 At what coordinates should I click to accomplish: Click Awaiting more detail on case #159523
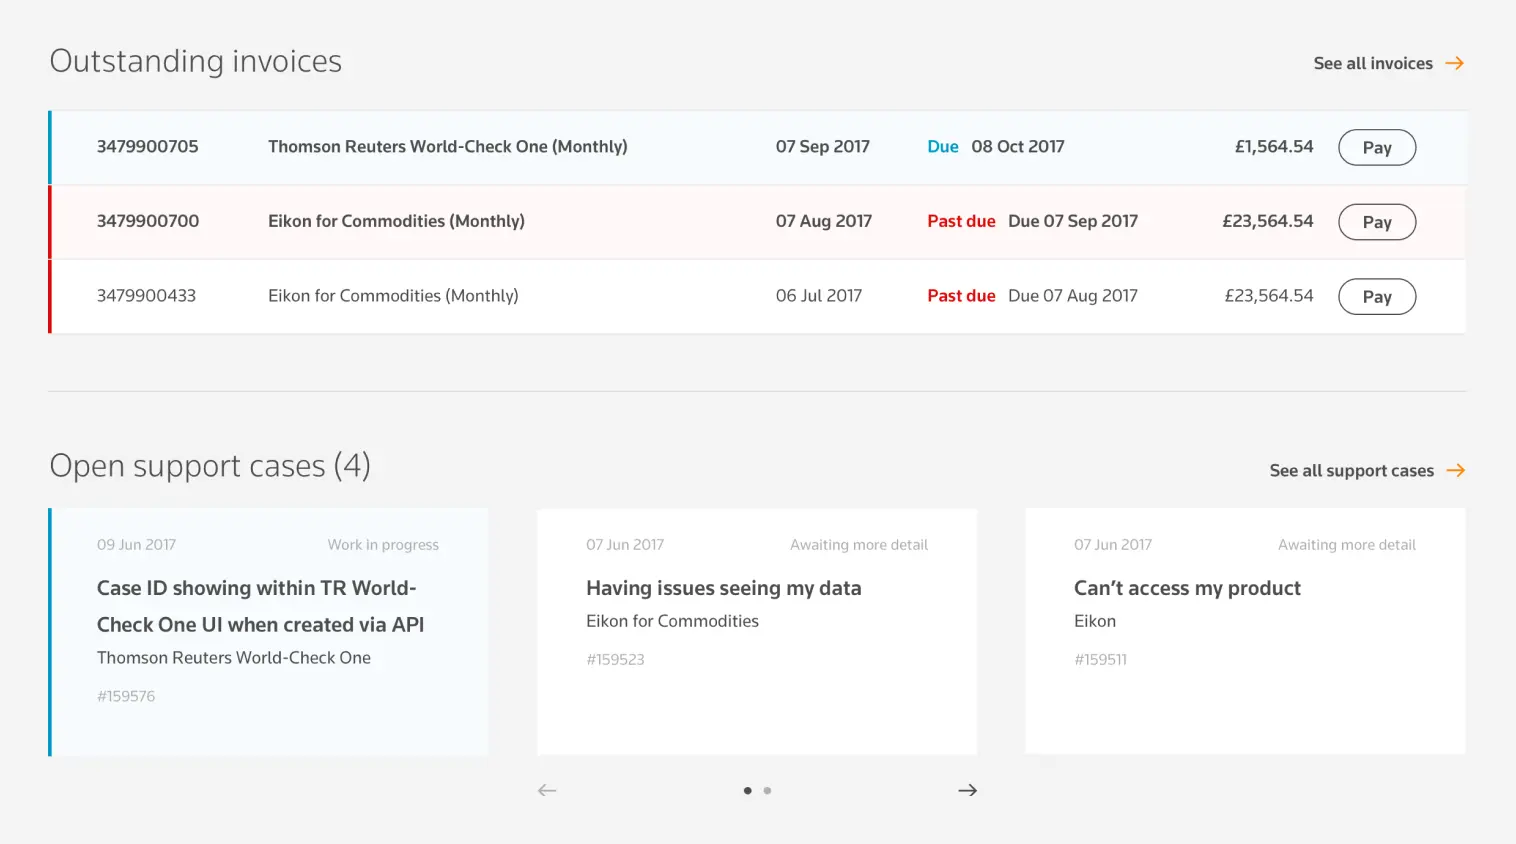tap(859, 545)
